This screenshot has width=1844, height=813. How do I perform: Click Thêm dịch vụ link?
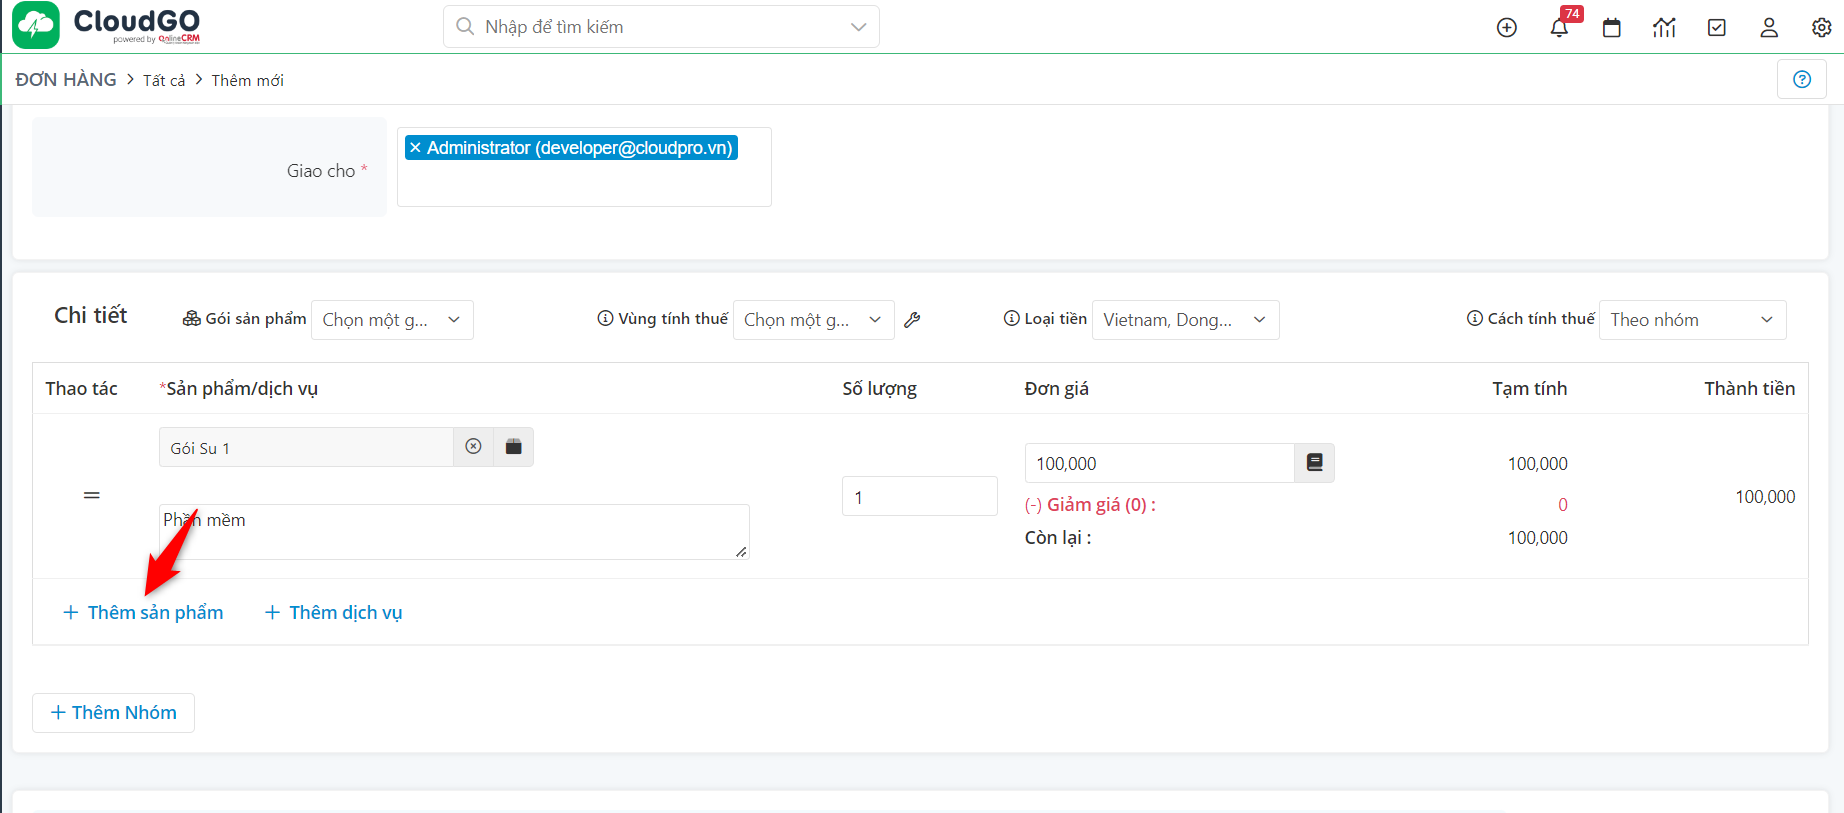click(x=333, y=612)
